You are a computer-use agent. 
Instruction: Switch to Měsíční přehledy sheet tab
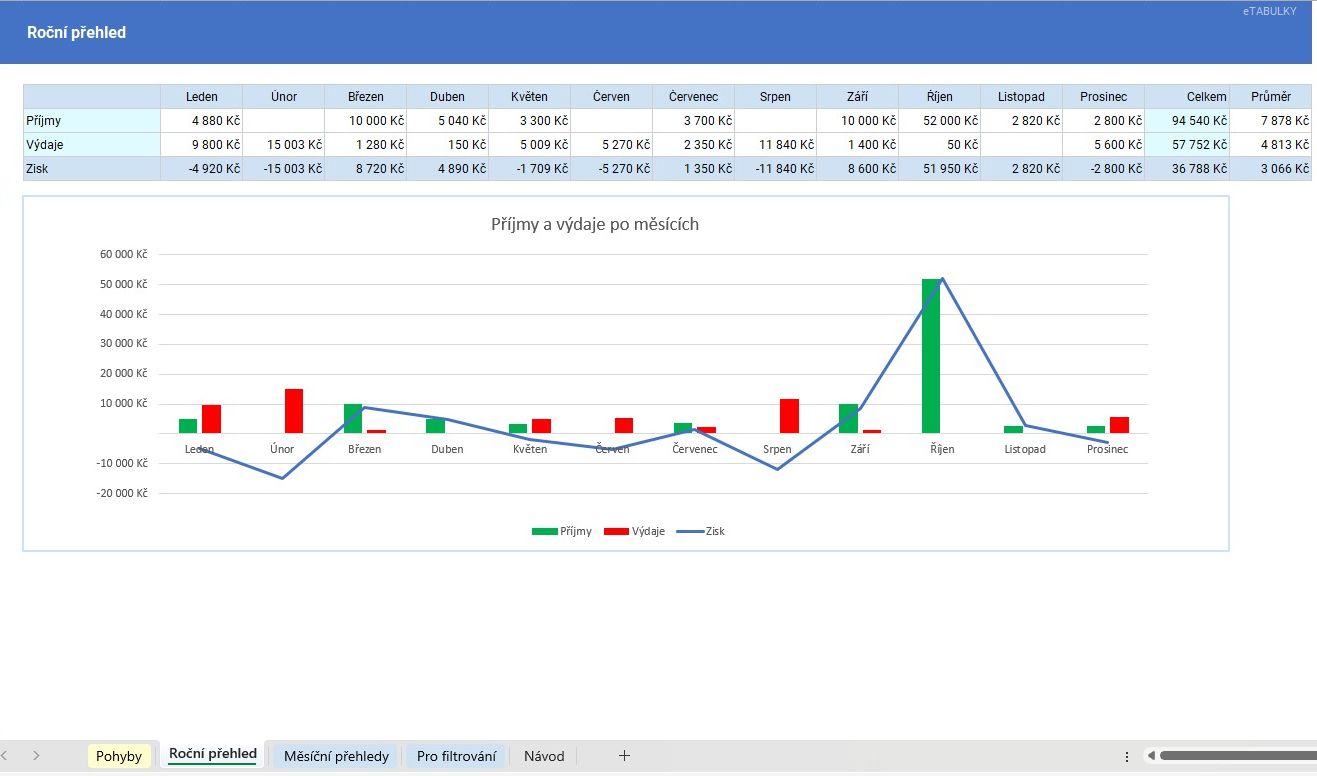coord(336,756)
